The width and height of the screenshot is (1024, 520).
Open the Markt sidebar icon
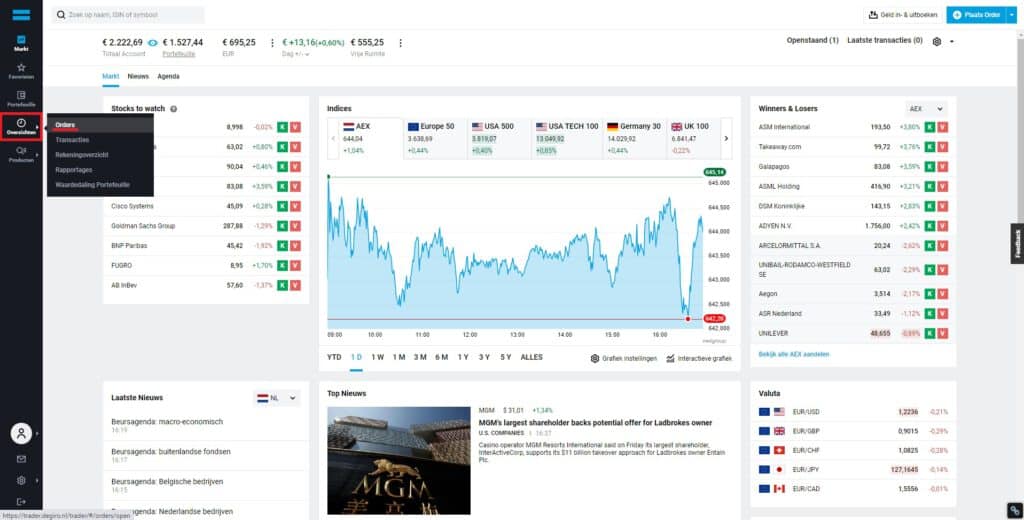coord(21,42)
